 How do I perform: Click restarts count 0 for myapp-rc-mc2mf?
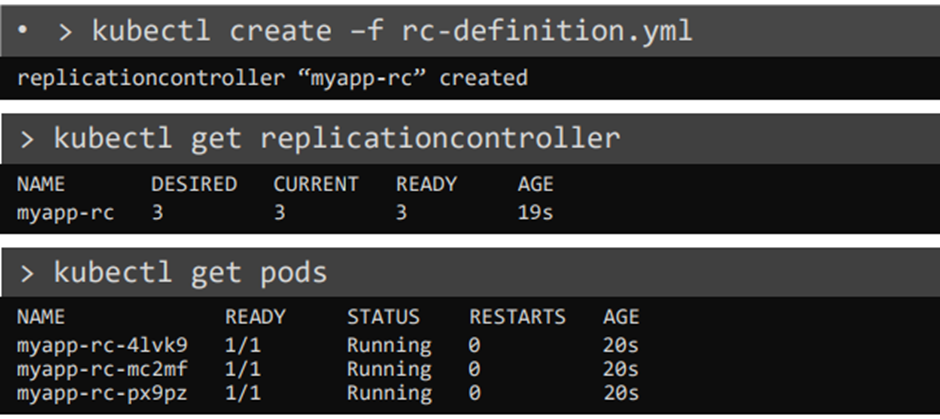click(x=474, y=369)
